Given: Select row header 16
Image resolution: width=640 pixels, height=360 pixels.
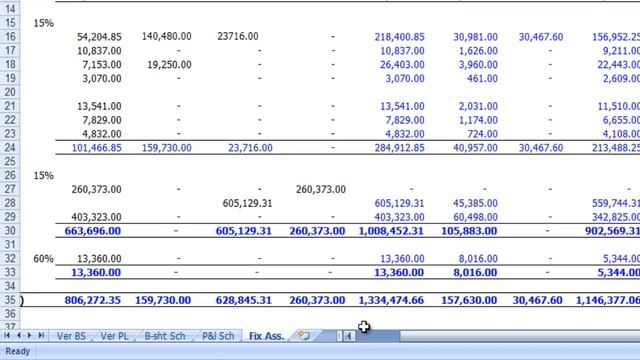Looking at the screenshot, I should (x=10, y=37).
